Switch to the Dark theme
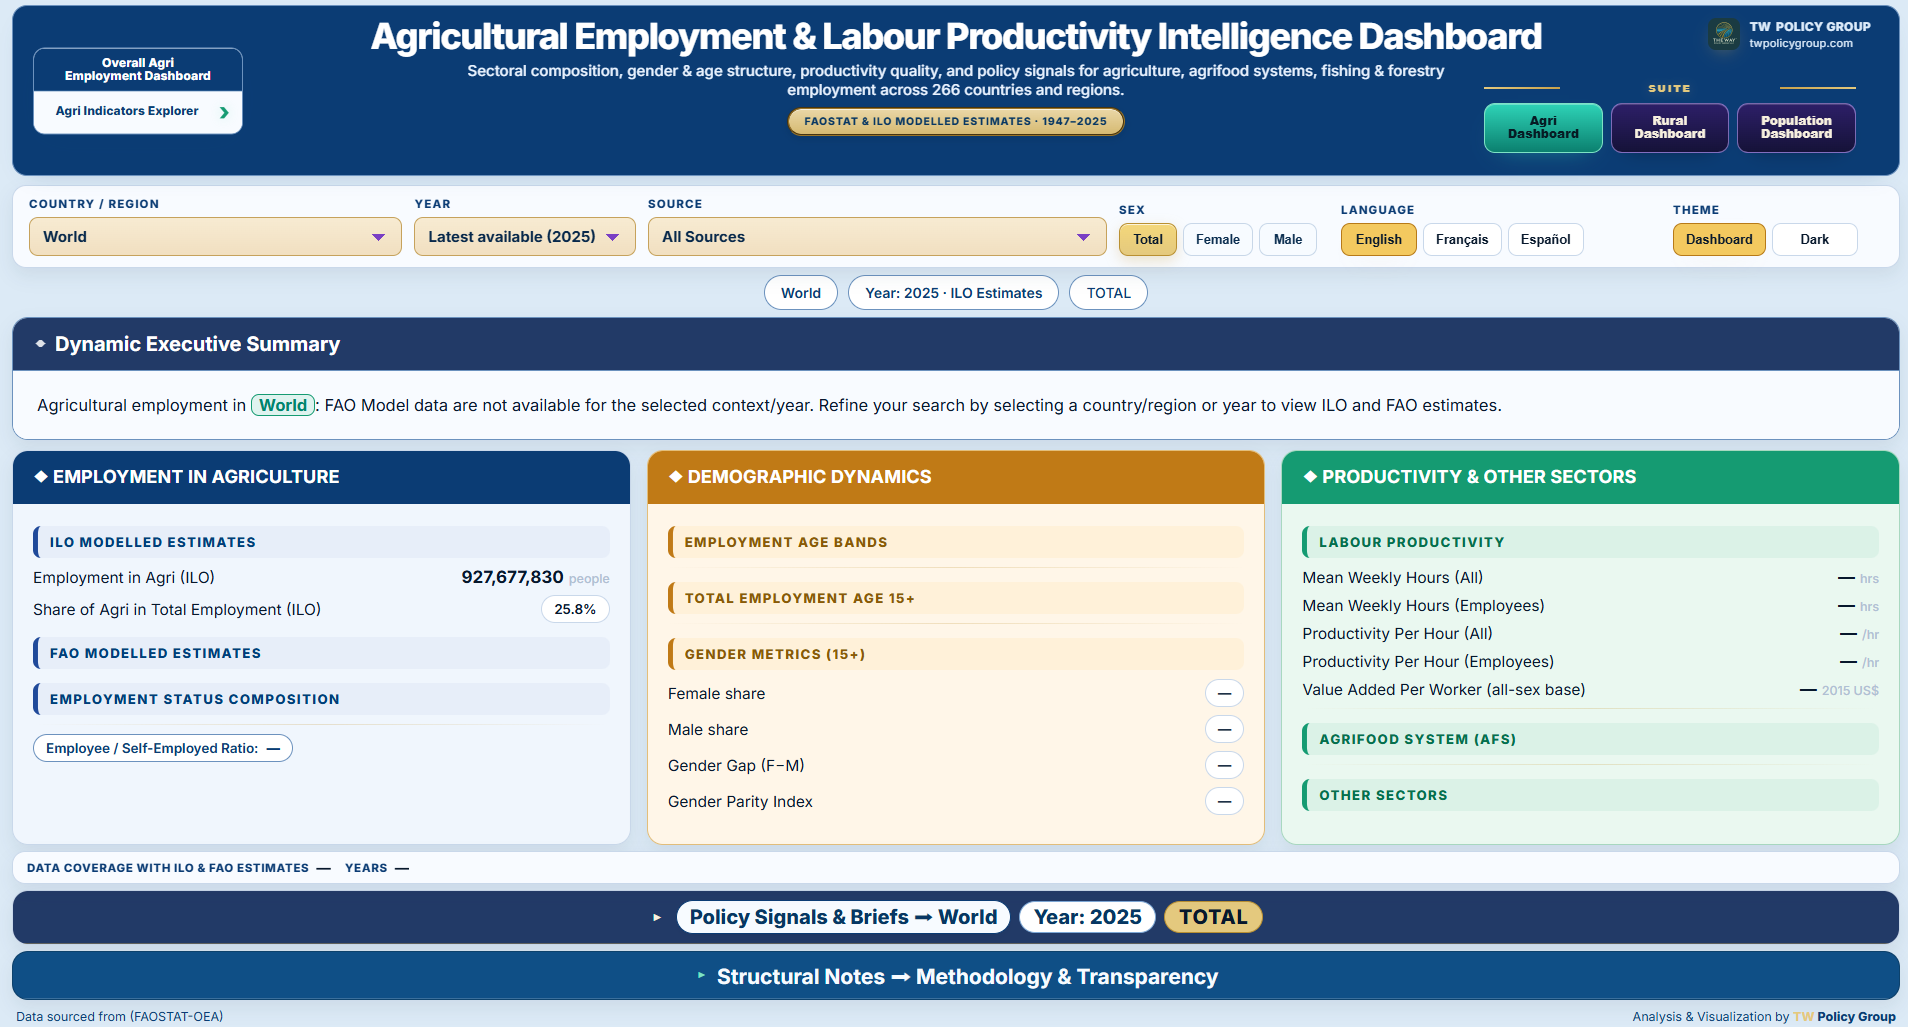Viewport: 1908px width, 1027px height. [1814, 239]
